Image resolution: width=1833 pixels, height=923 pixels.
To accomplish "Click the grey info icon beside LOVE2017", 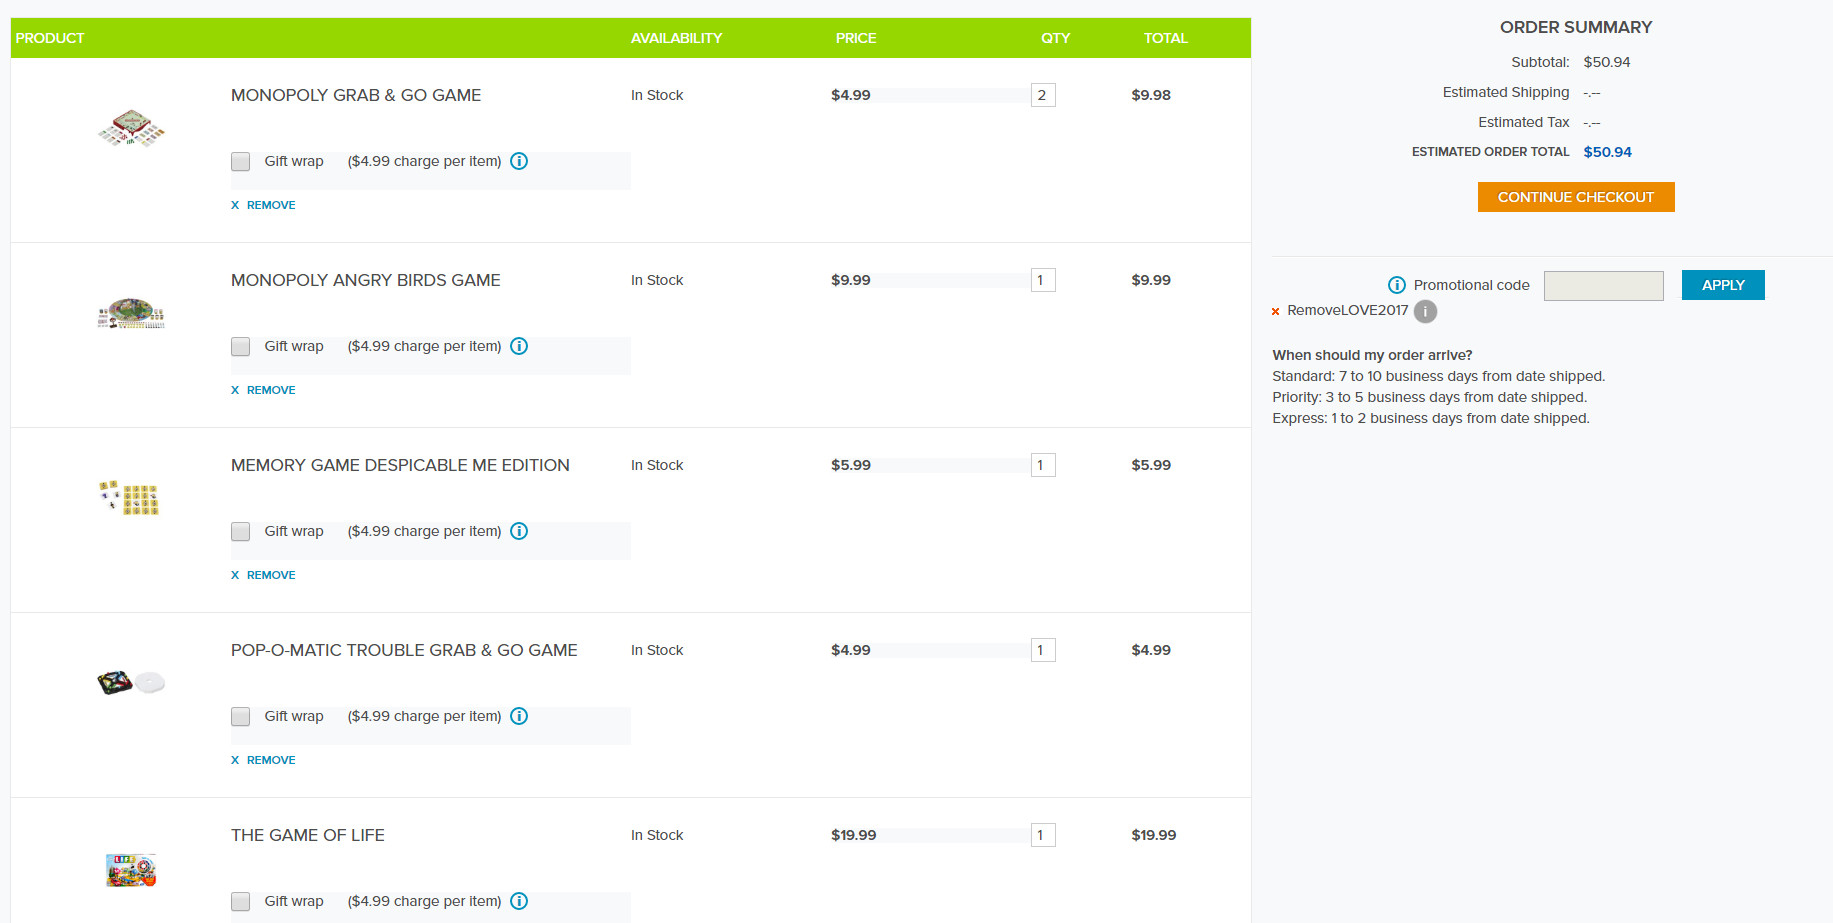I will click(x=1425, y=311).
